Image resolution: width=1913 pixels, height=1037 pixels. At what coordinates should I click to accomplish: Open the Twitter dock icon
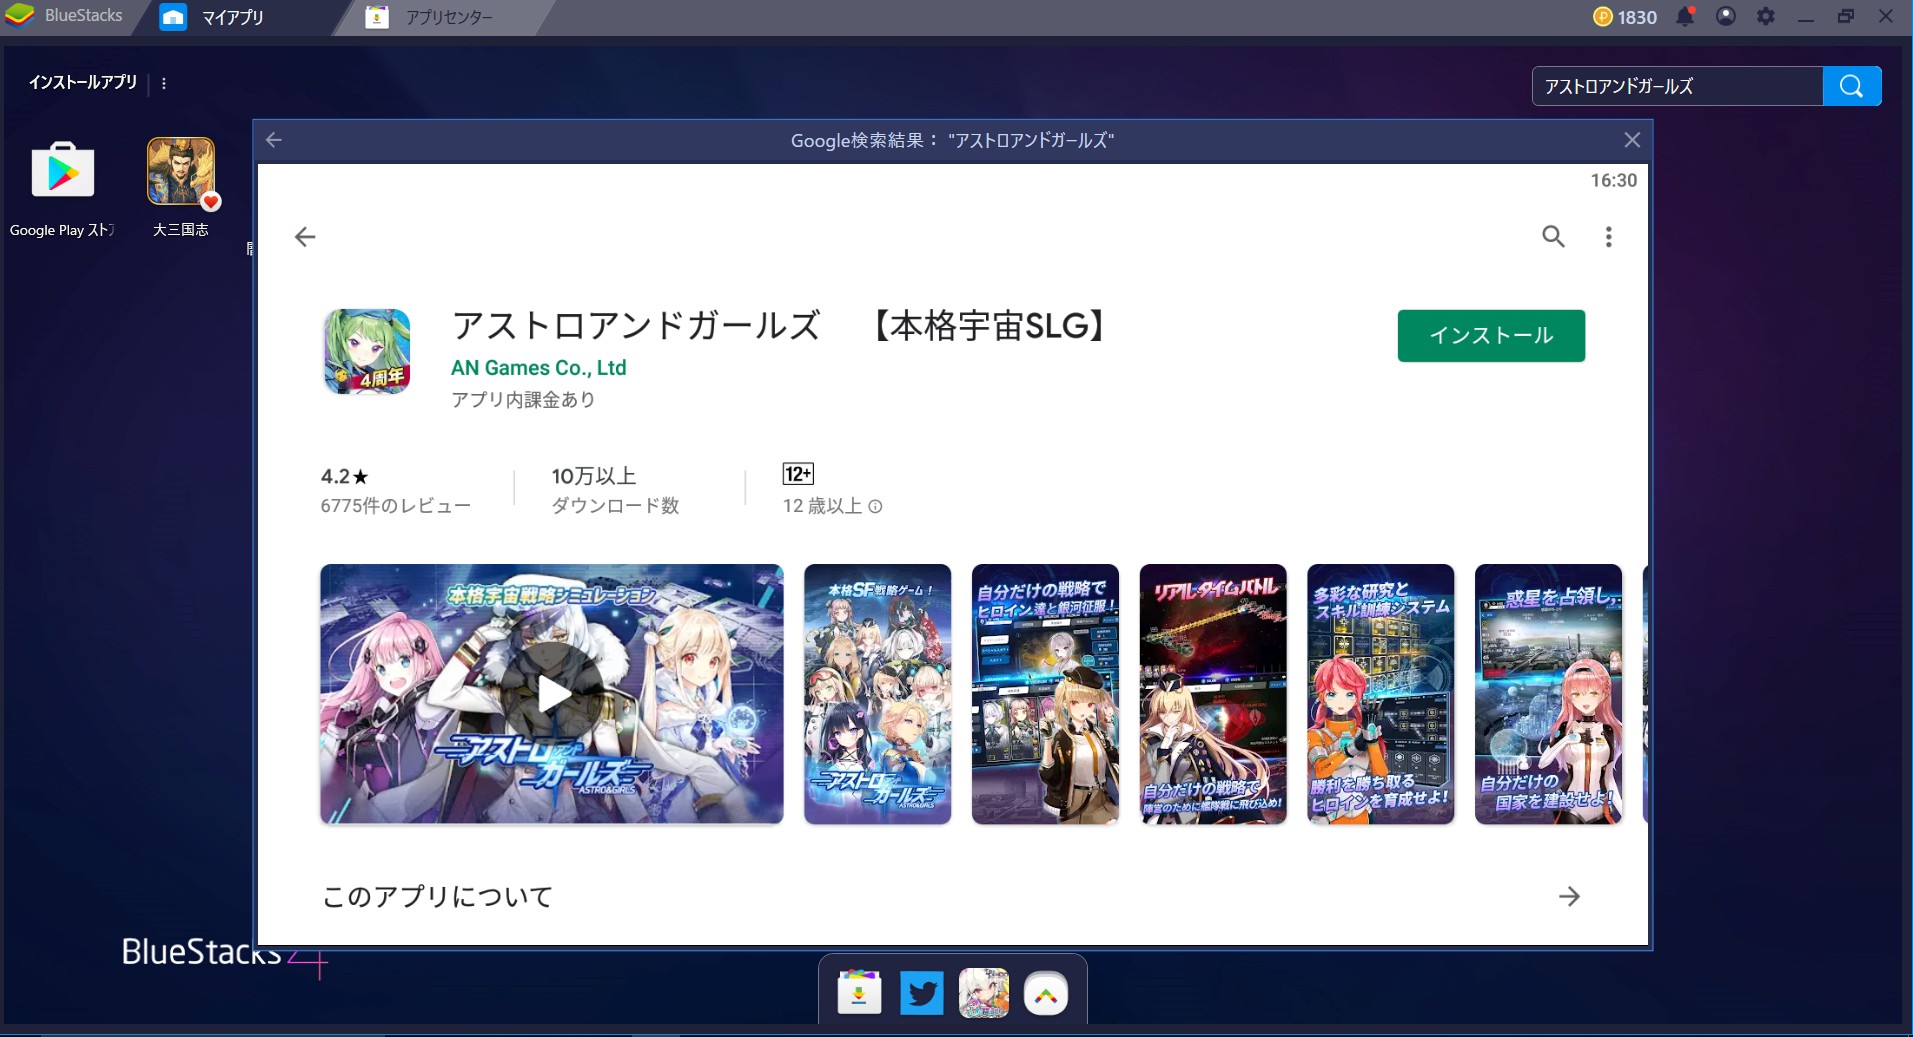[921, 994]
